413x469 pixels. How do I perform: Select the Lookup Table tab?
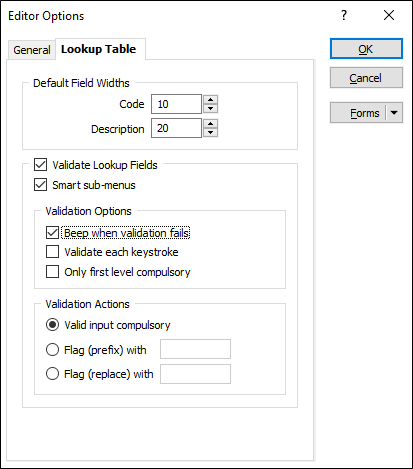99,49
